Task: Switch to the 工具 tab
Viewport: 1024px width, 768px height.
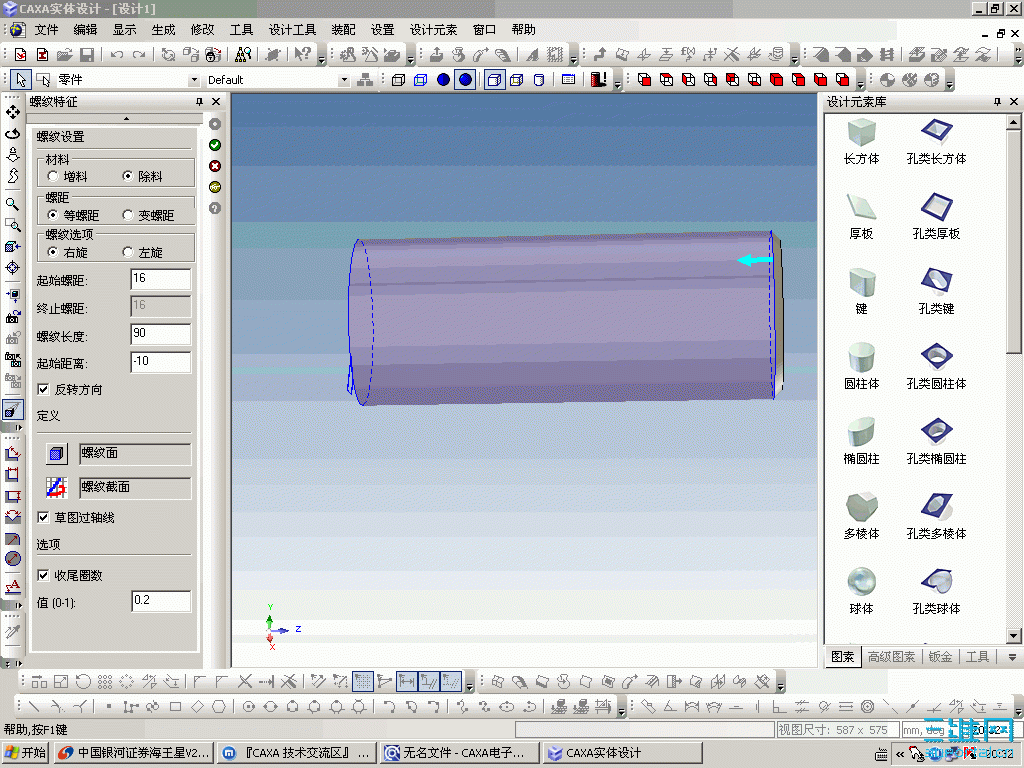Action: (978, 657)
